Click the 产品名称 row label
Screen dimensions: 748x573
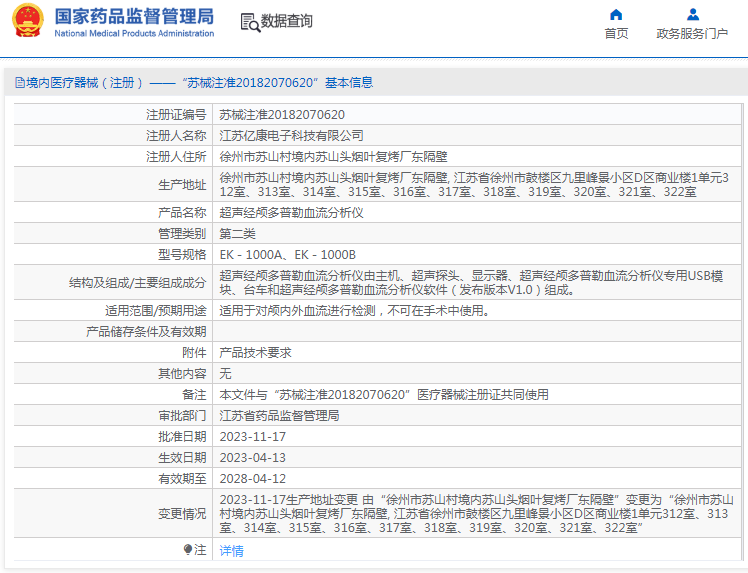(x=182, y=212)
